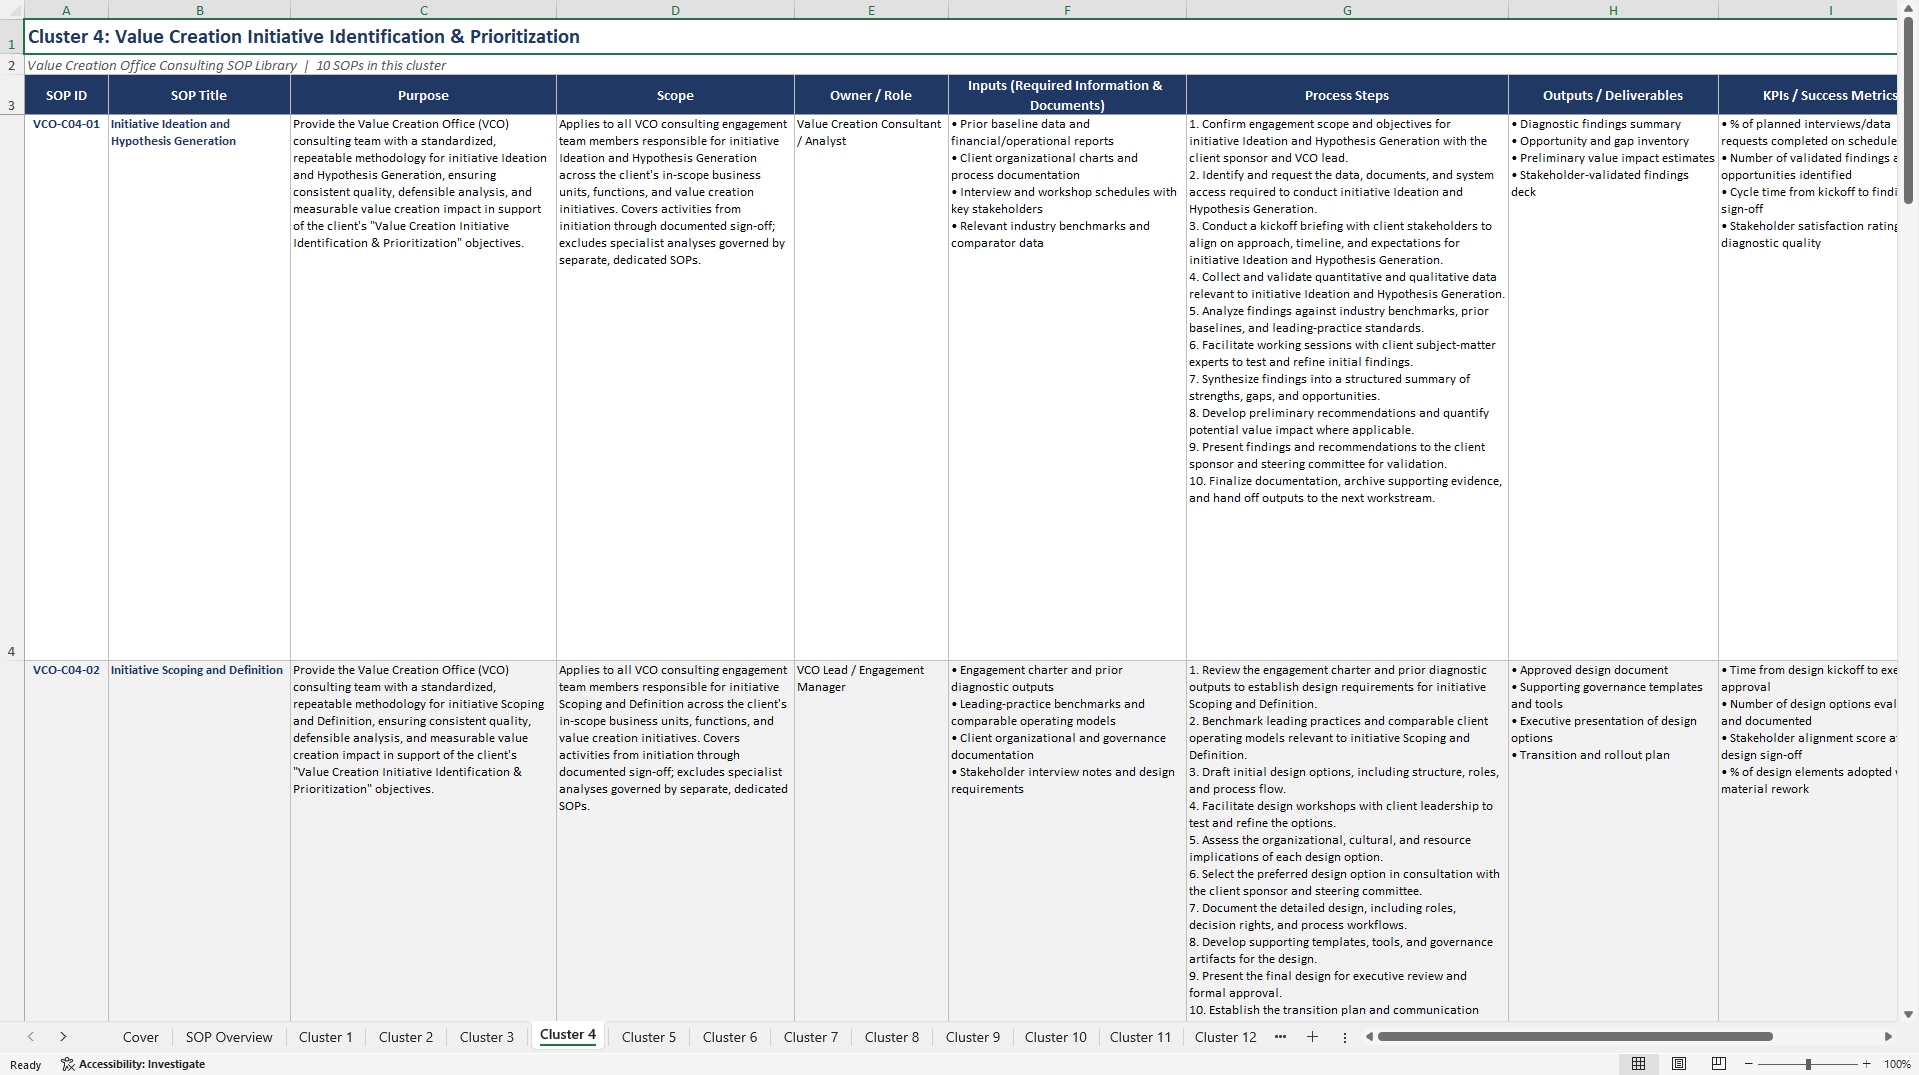
Task: Switch to Page Layout view icon
Action: (1679, 1064)
